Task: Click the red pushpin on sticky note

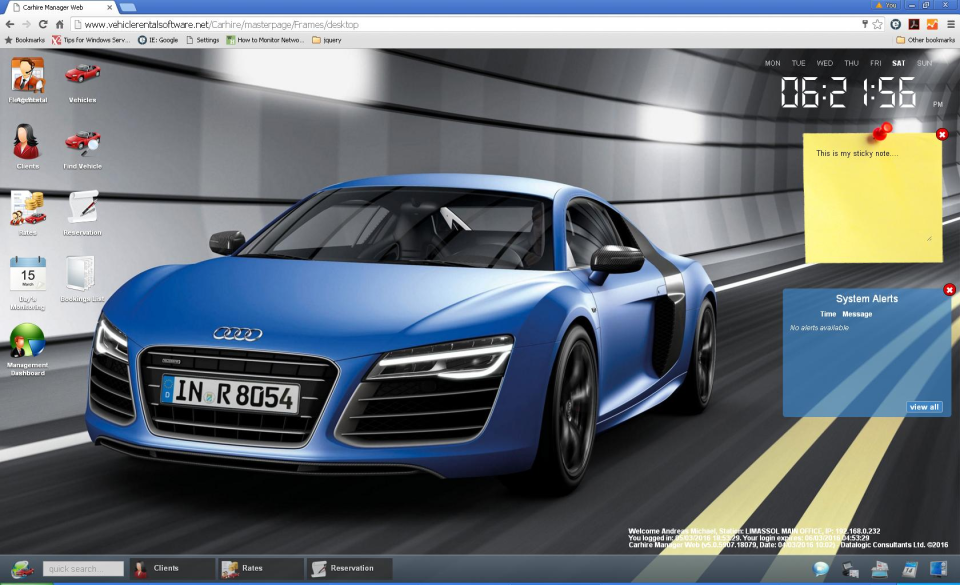Action: click(882, 130)
